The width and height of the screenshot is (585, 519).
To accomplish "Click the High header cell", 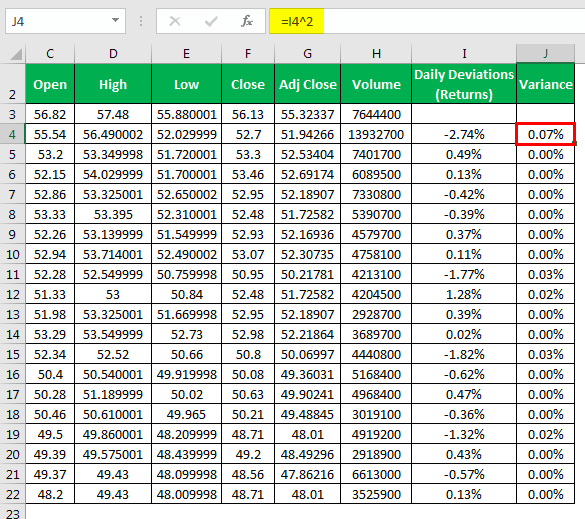I will (x=113, y=84).
